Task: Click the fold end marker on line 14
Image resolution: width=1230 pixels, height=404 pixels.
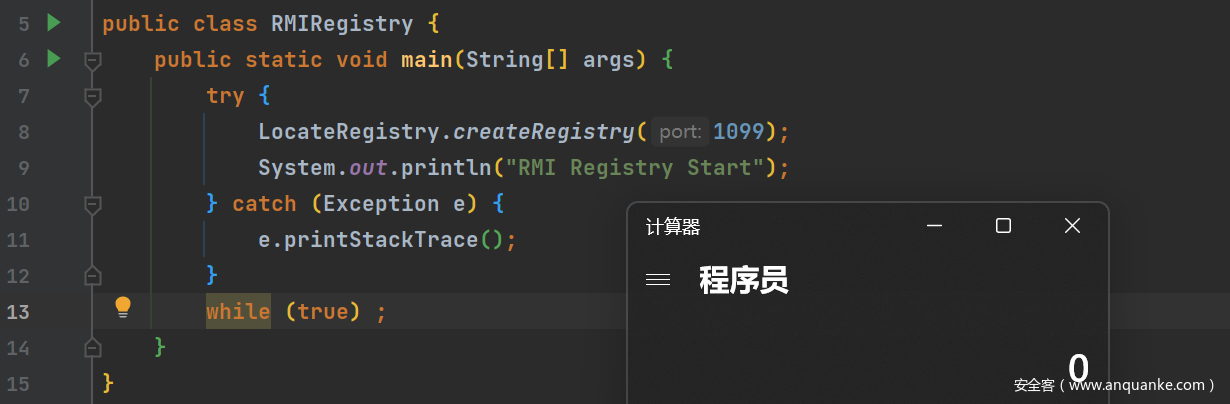Action: (x=93, y=347)
